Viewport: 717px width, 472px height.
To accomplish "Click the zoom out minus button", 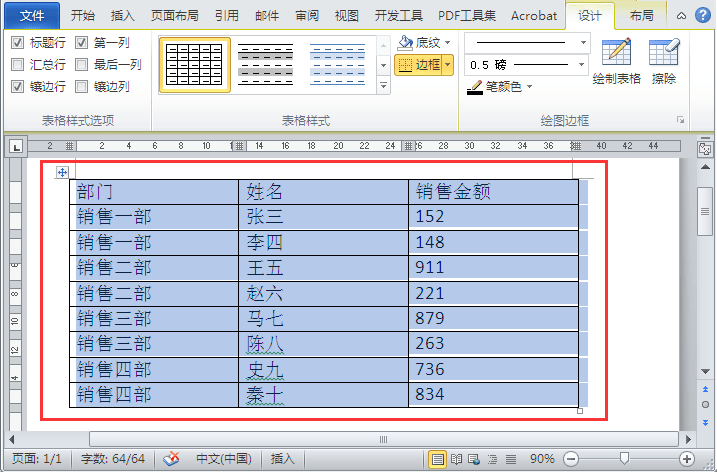I will (x=571, y=458).
